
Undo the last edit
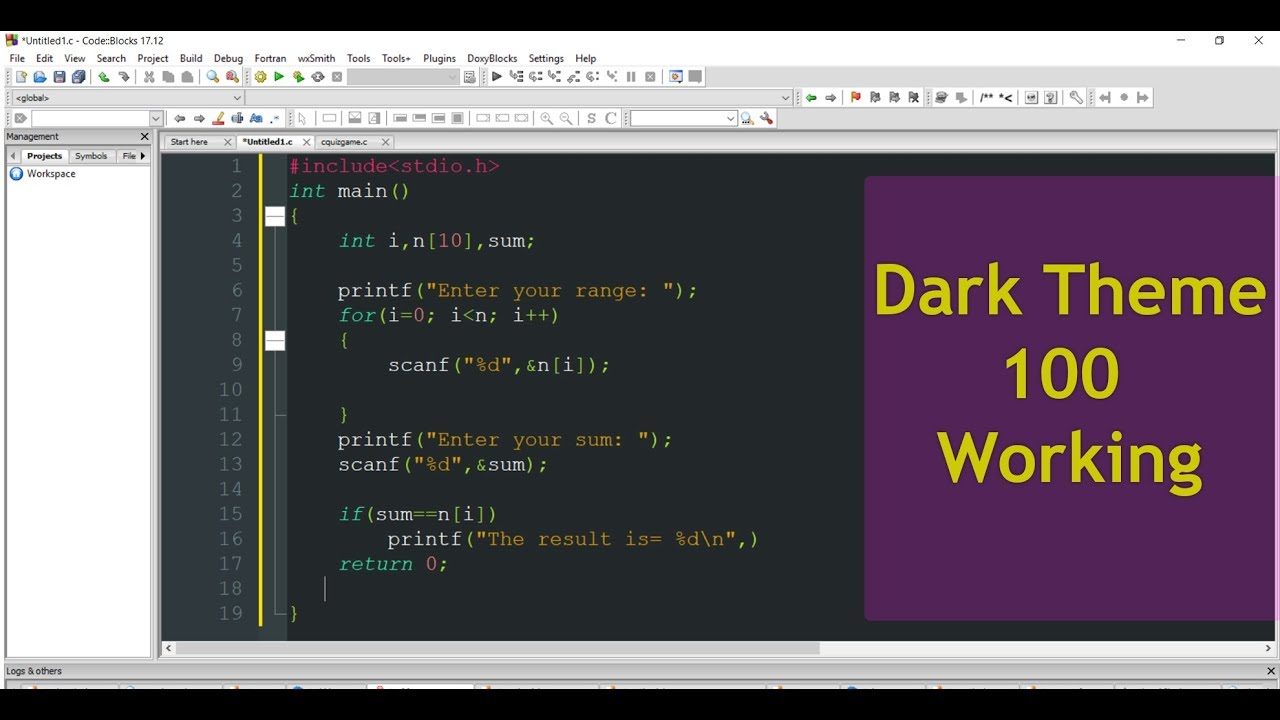pos(104,77)
